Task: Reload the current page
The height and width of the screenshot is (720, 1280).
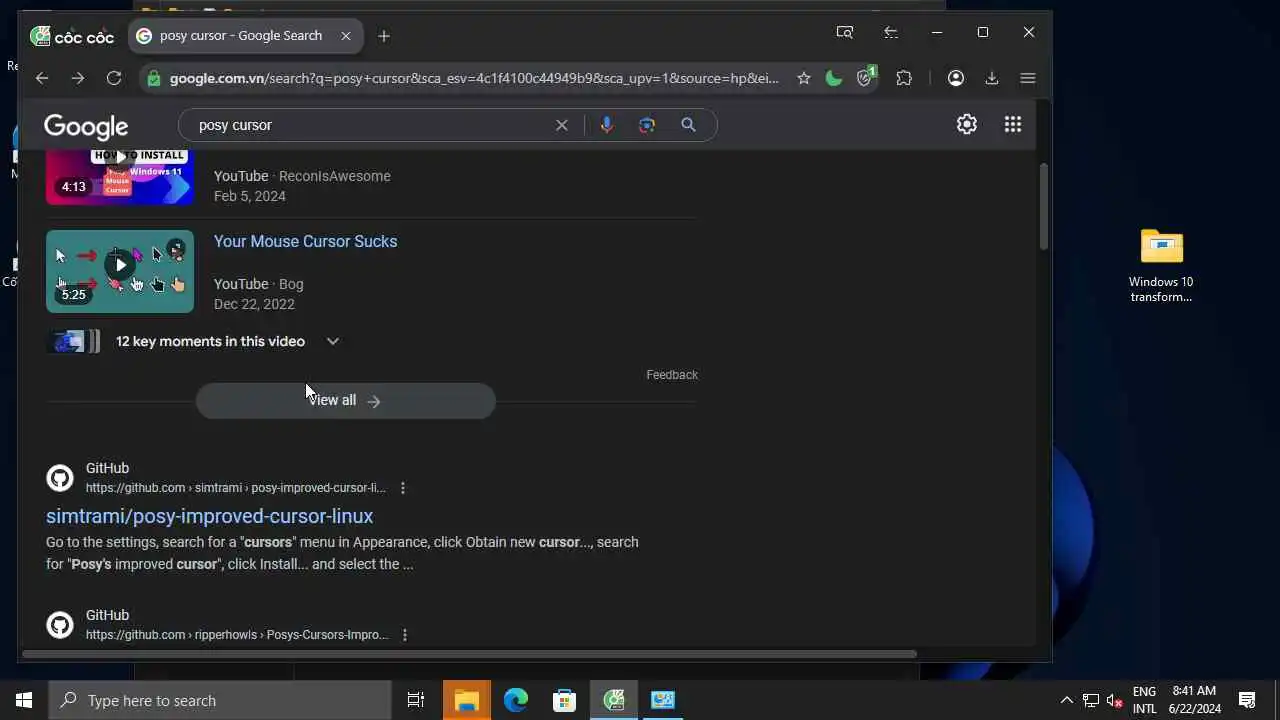Action: tap(114, 78)
